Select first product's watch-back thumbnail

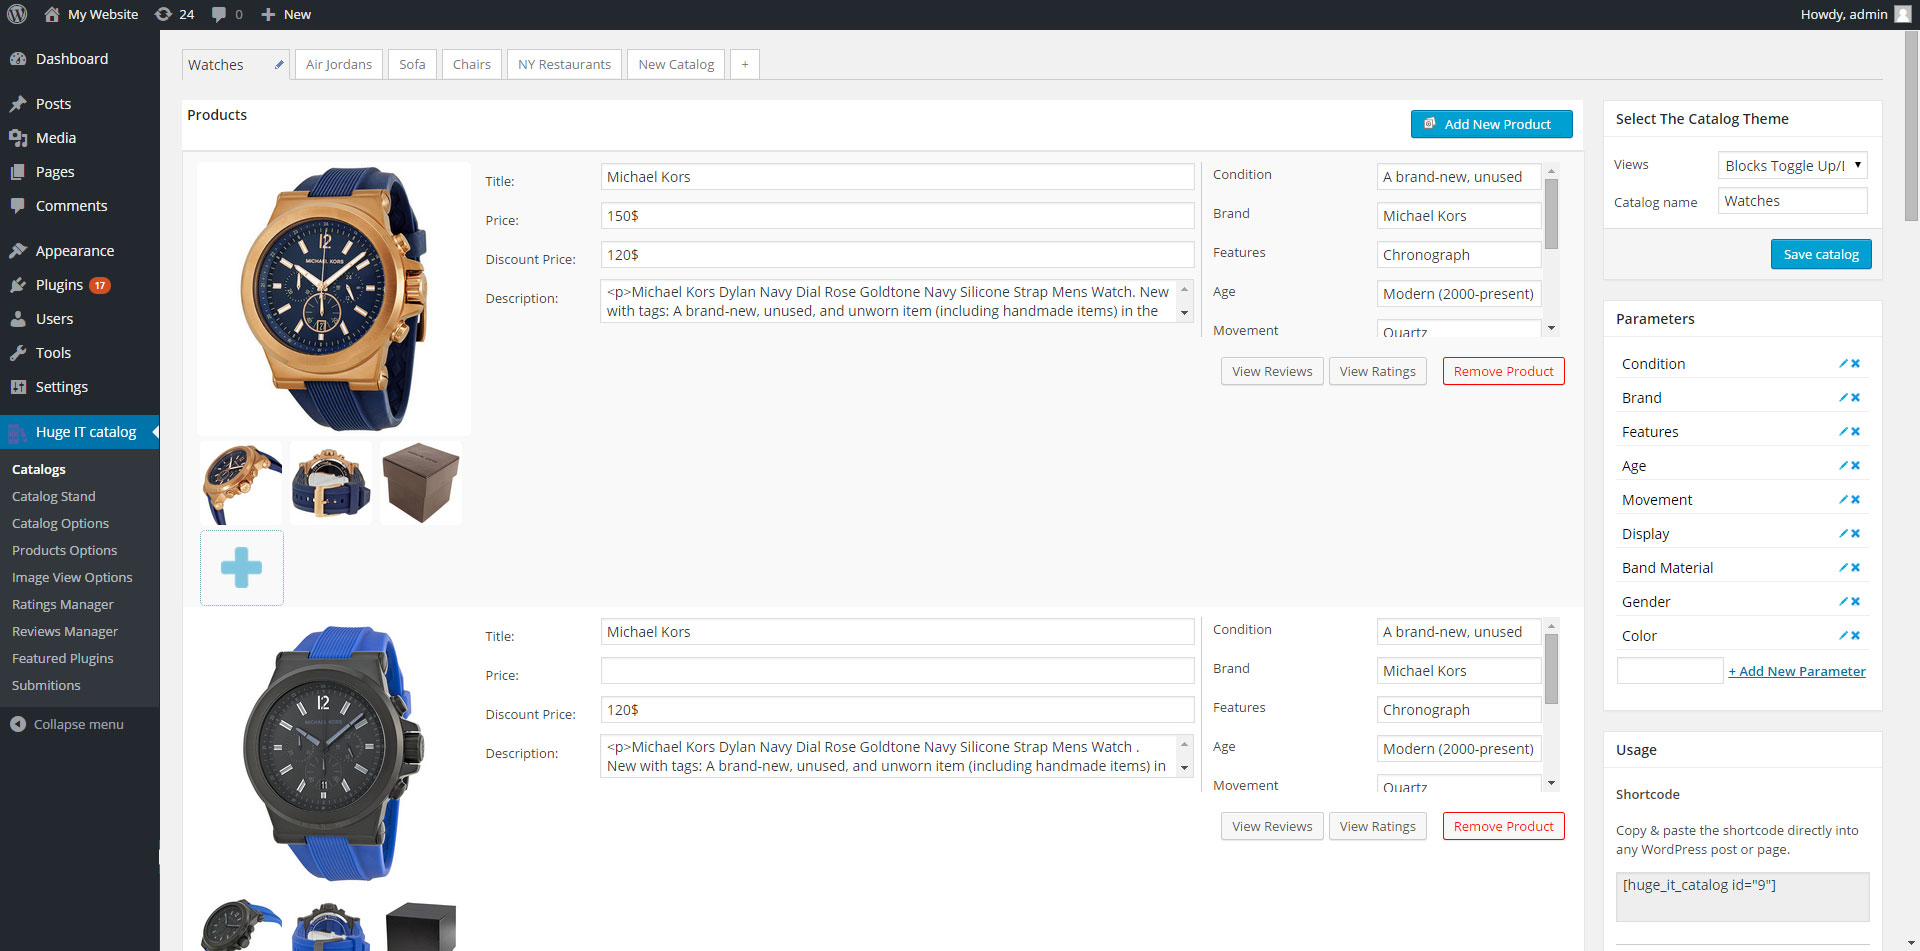331,483
